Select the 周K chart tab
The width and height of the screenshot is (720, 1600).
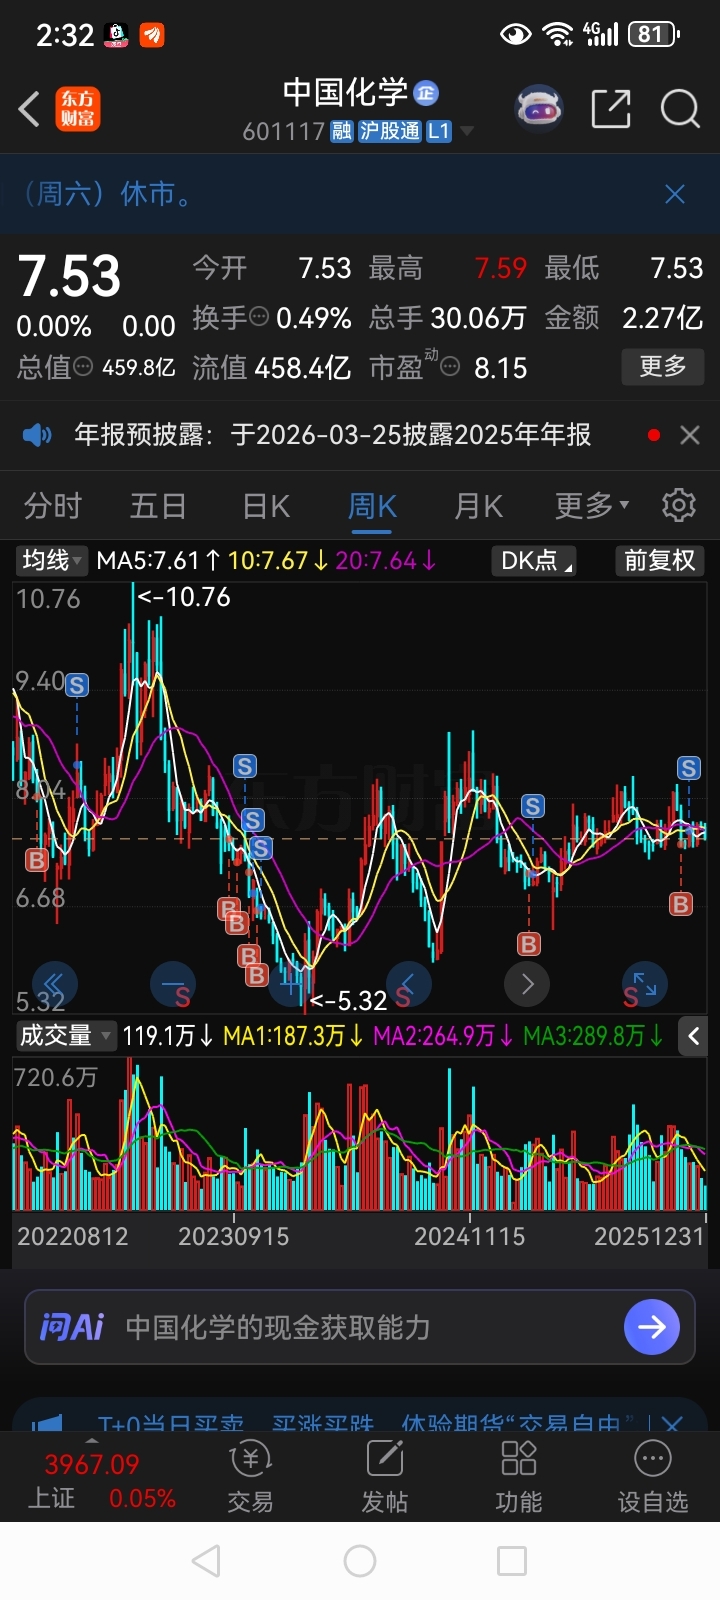pyautogui.click(x=372, y=506)
